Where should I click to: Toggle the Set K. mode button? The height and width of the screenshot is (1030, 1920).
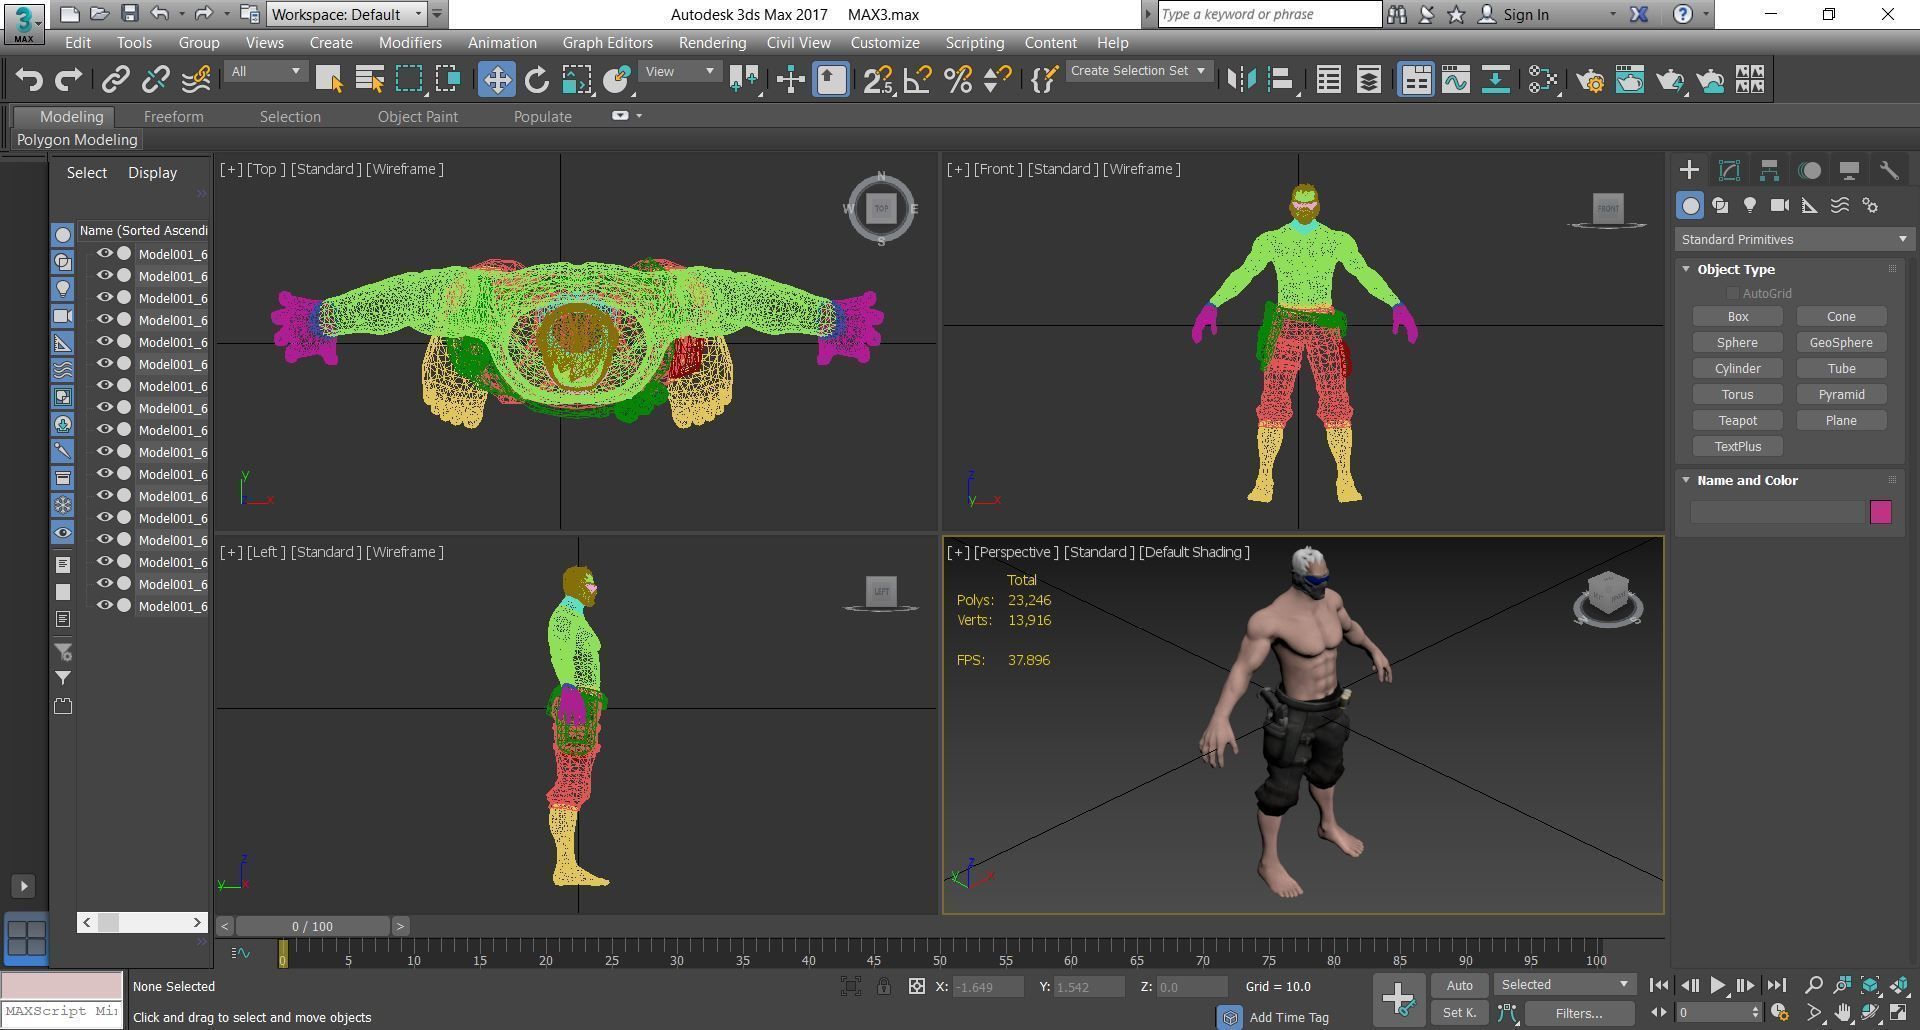1459,1013
